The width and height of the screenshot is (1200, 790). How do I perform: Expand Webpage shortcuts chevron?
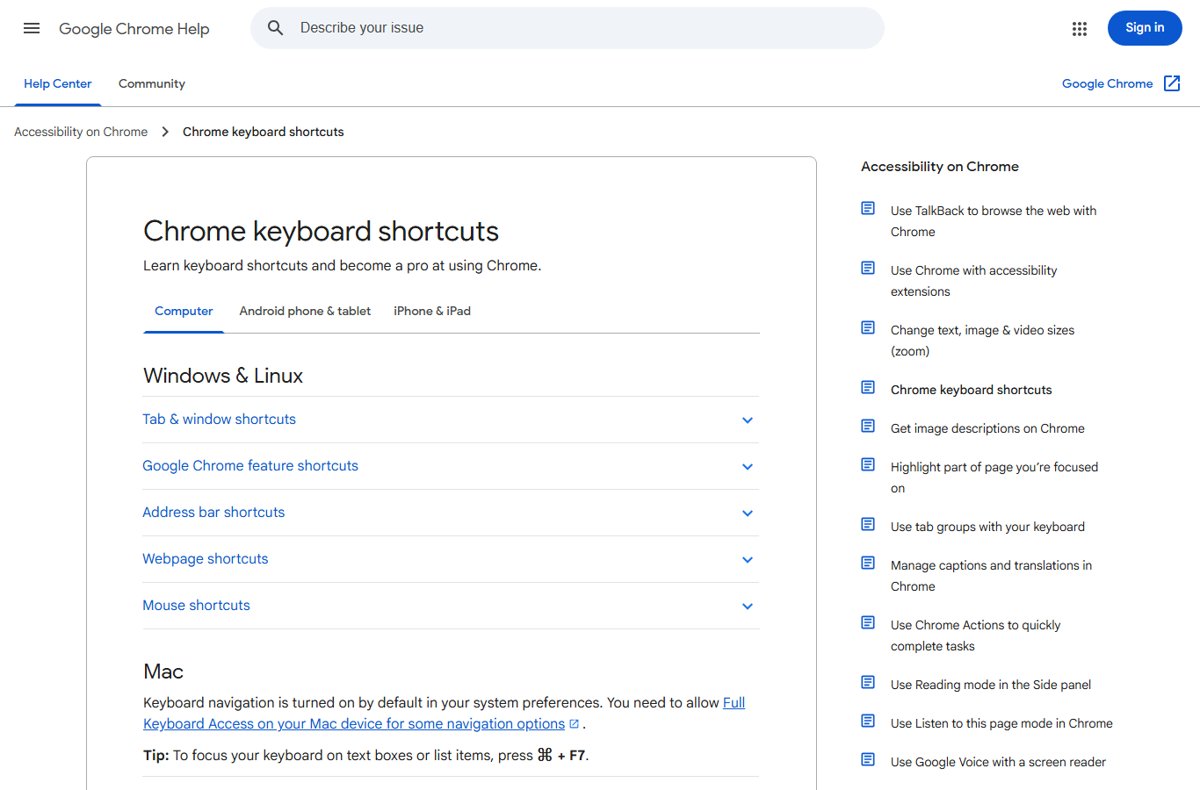747,560
